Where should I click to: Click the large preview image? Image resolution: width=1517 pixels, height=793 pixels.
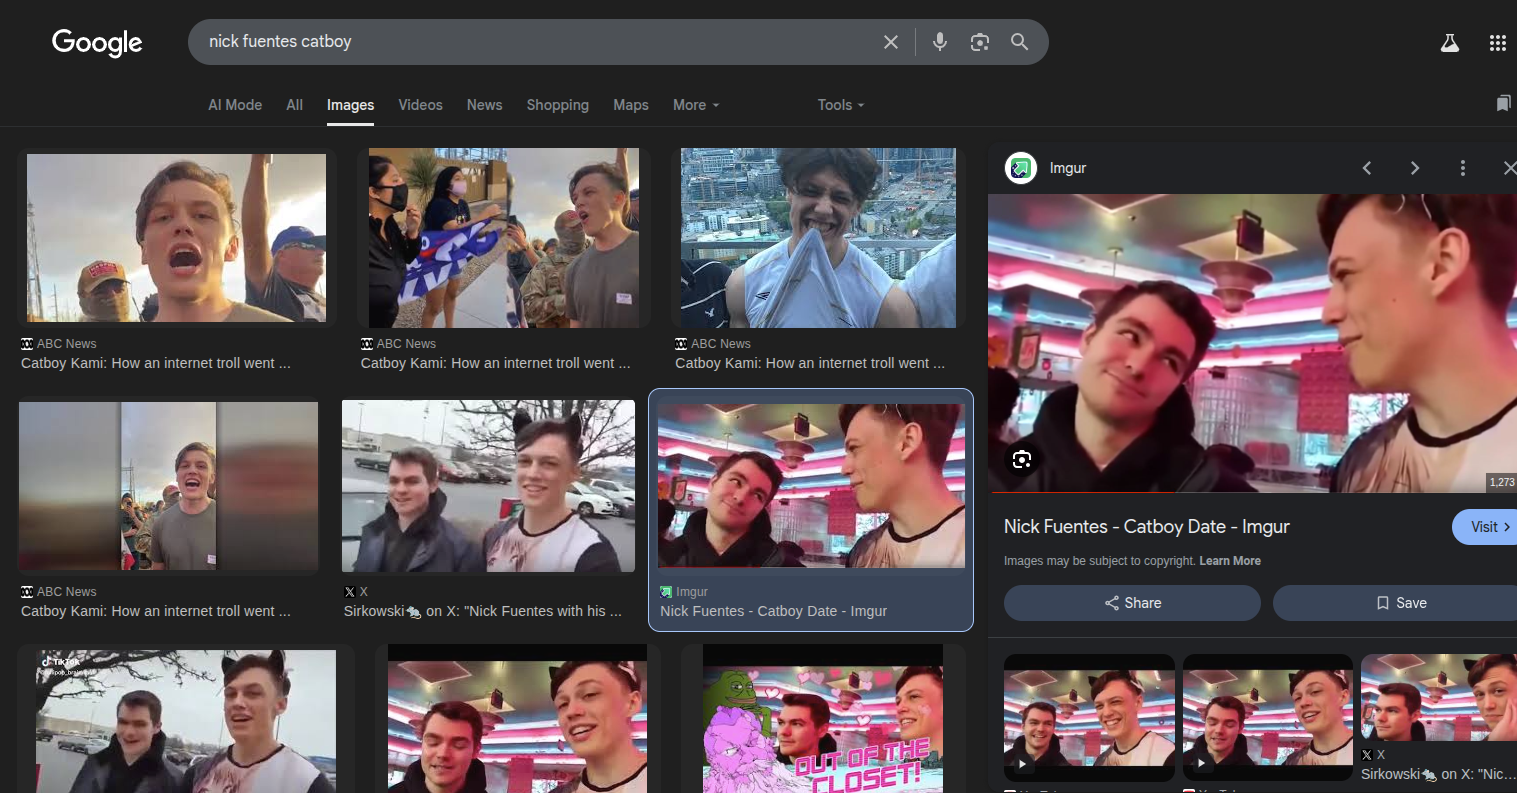(x=1252, y=343)
